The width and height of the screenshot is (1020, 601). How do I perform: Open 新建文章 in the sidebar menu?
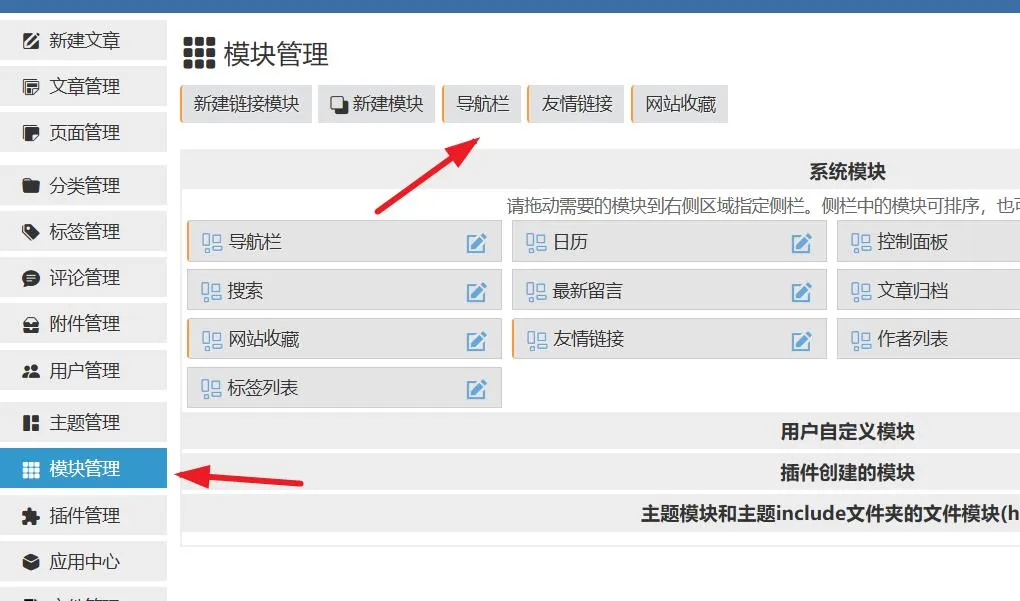tap(84, 41)
